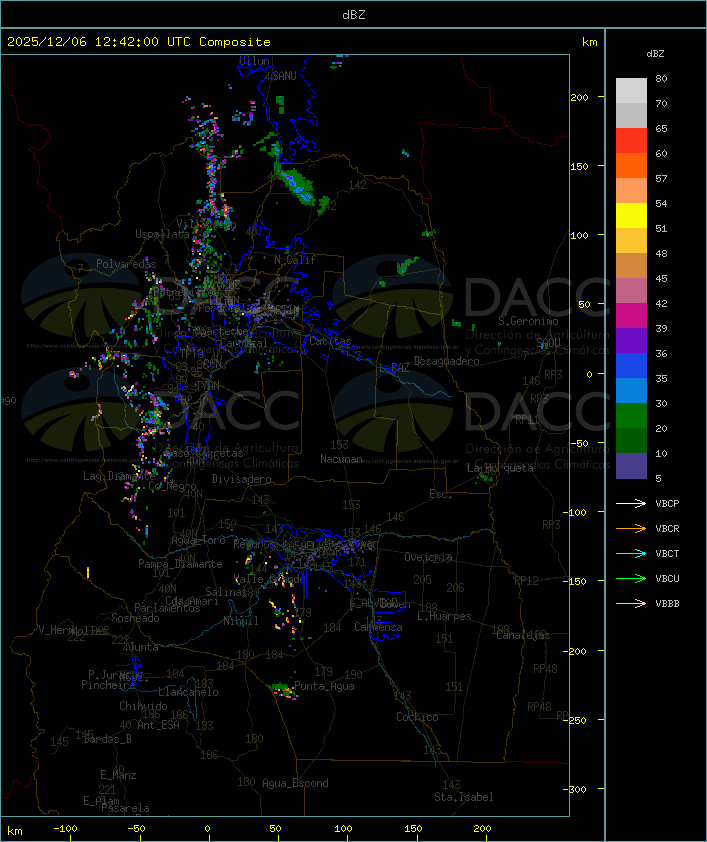
Task: Select the red 65 dBZ legend swatch
Action: (x=631, y=141)
